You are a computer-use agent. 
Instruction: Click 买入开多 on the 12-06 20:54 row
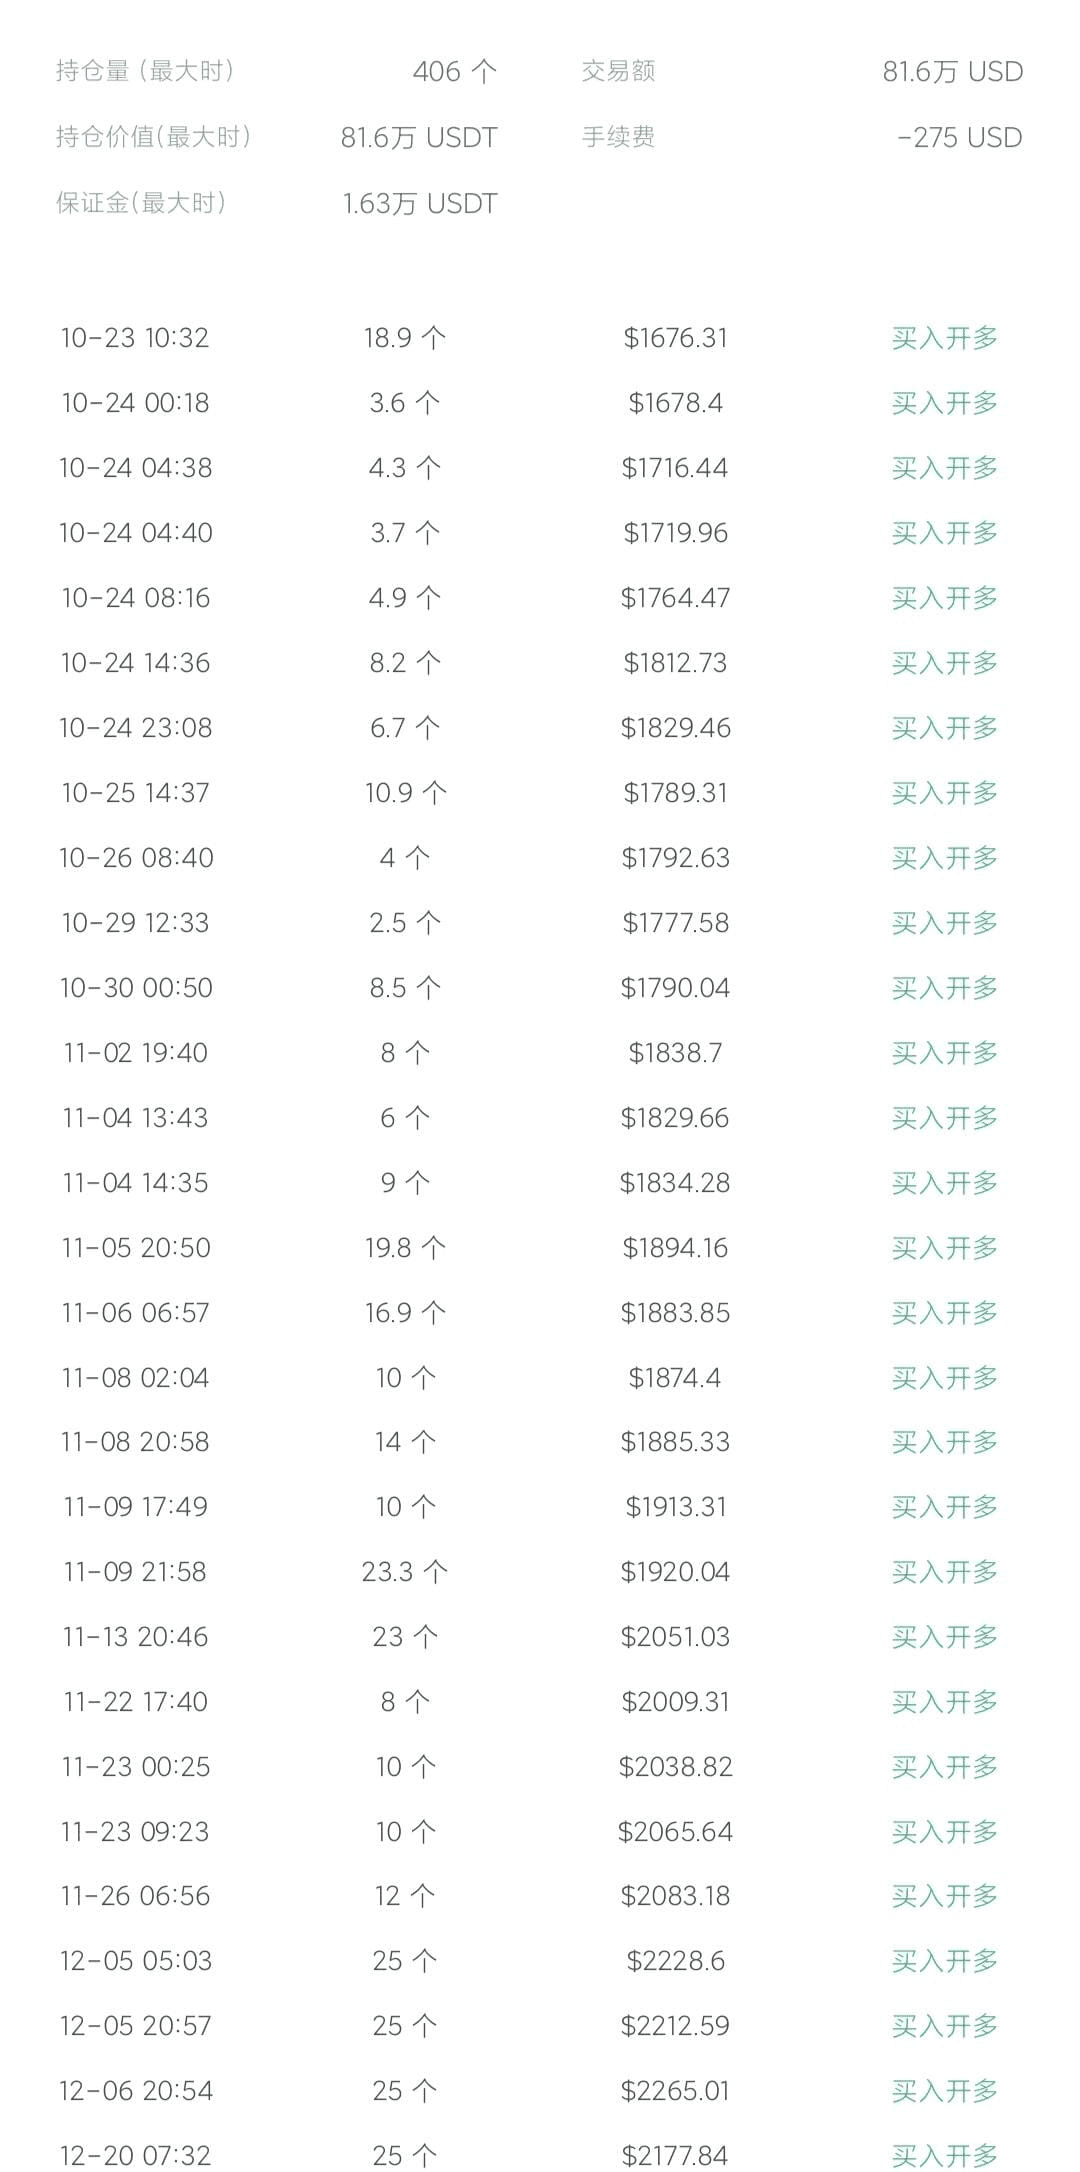tap(944, 2091)
